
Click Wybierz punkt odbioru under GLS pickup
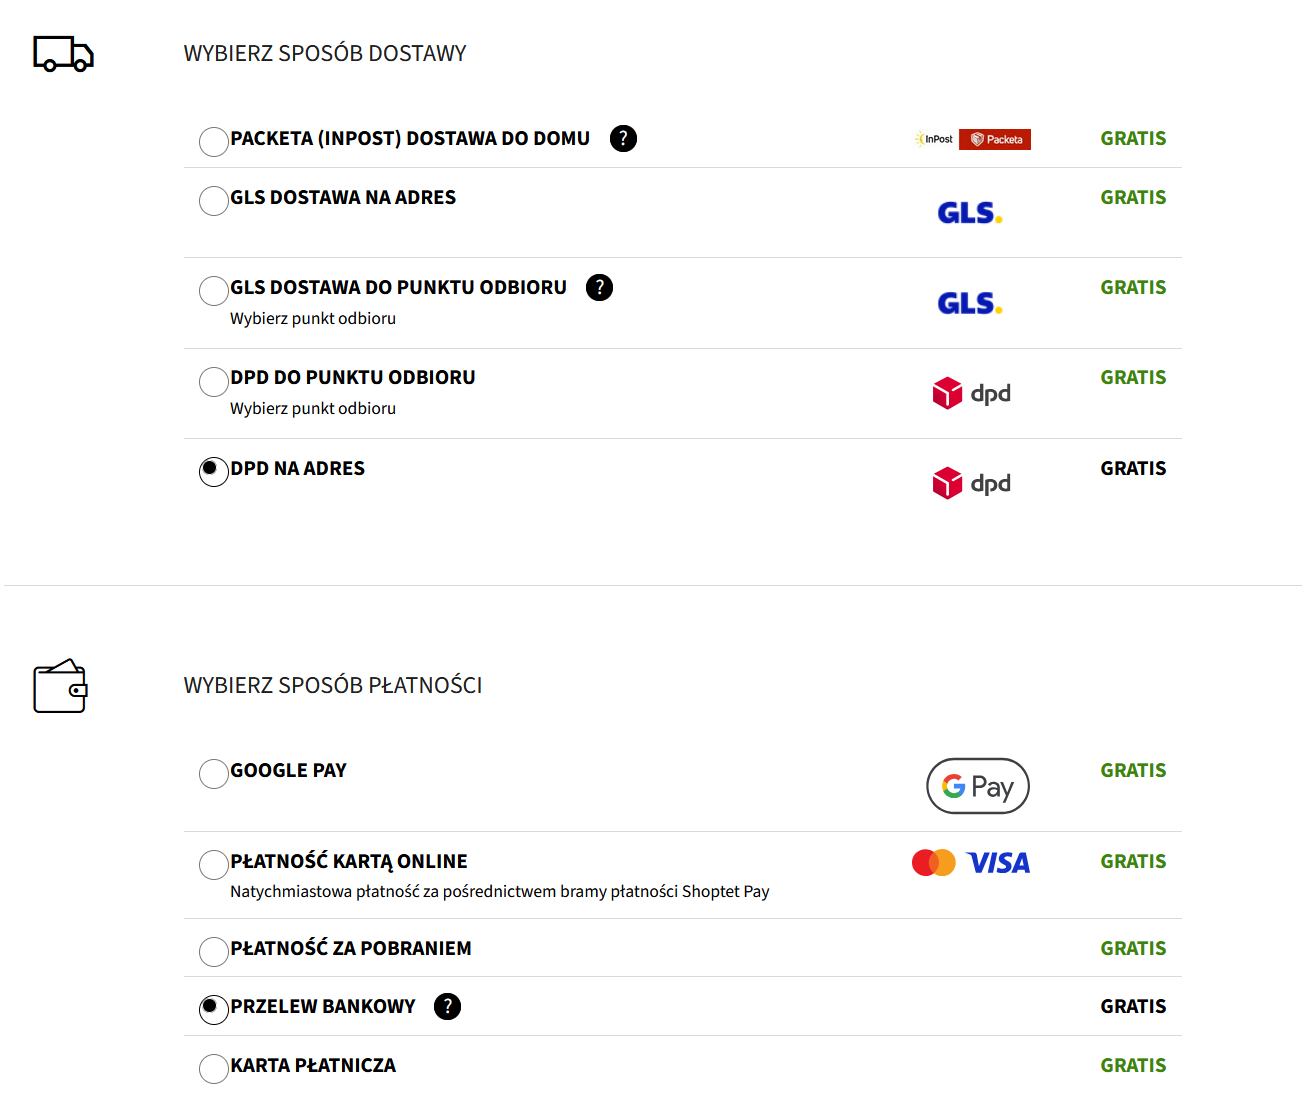tap(313, 318)
